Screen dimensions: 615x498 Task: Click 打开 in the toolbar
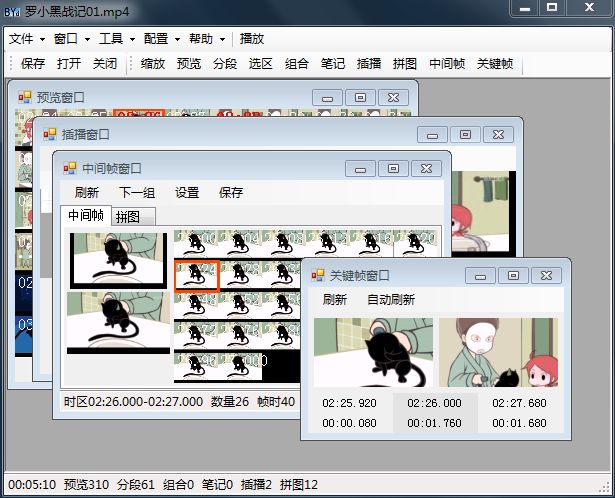click(69, 63)
